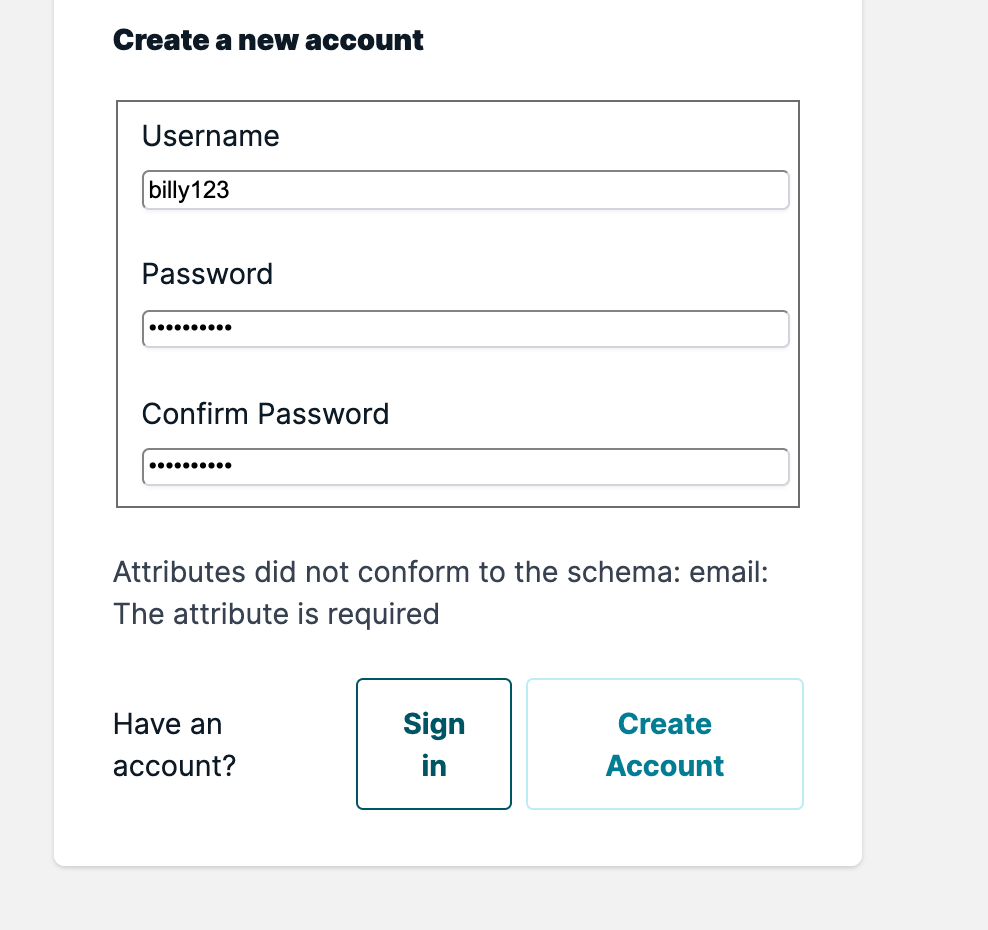Place cursor after billy123 text

[232, 189]
